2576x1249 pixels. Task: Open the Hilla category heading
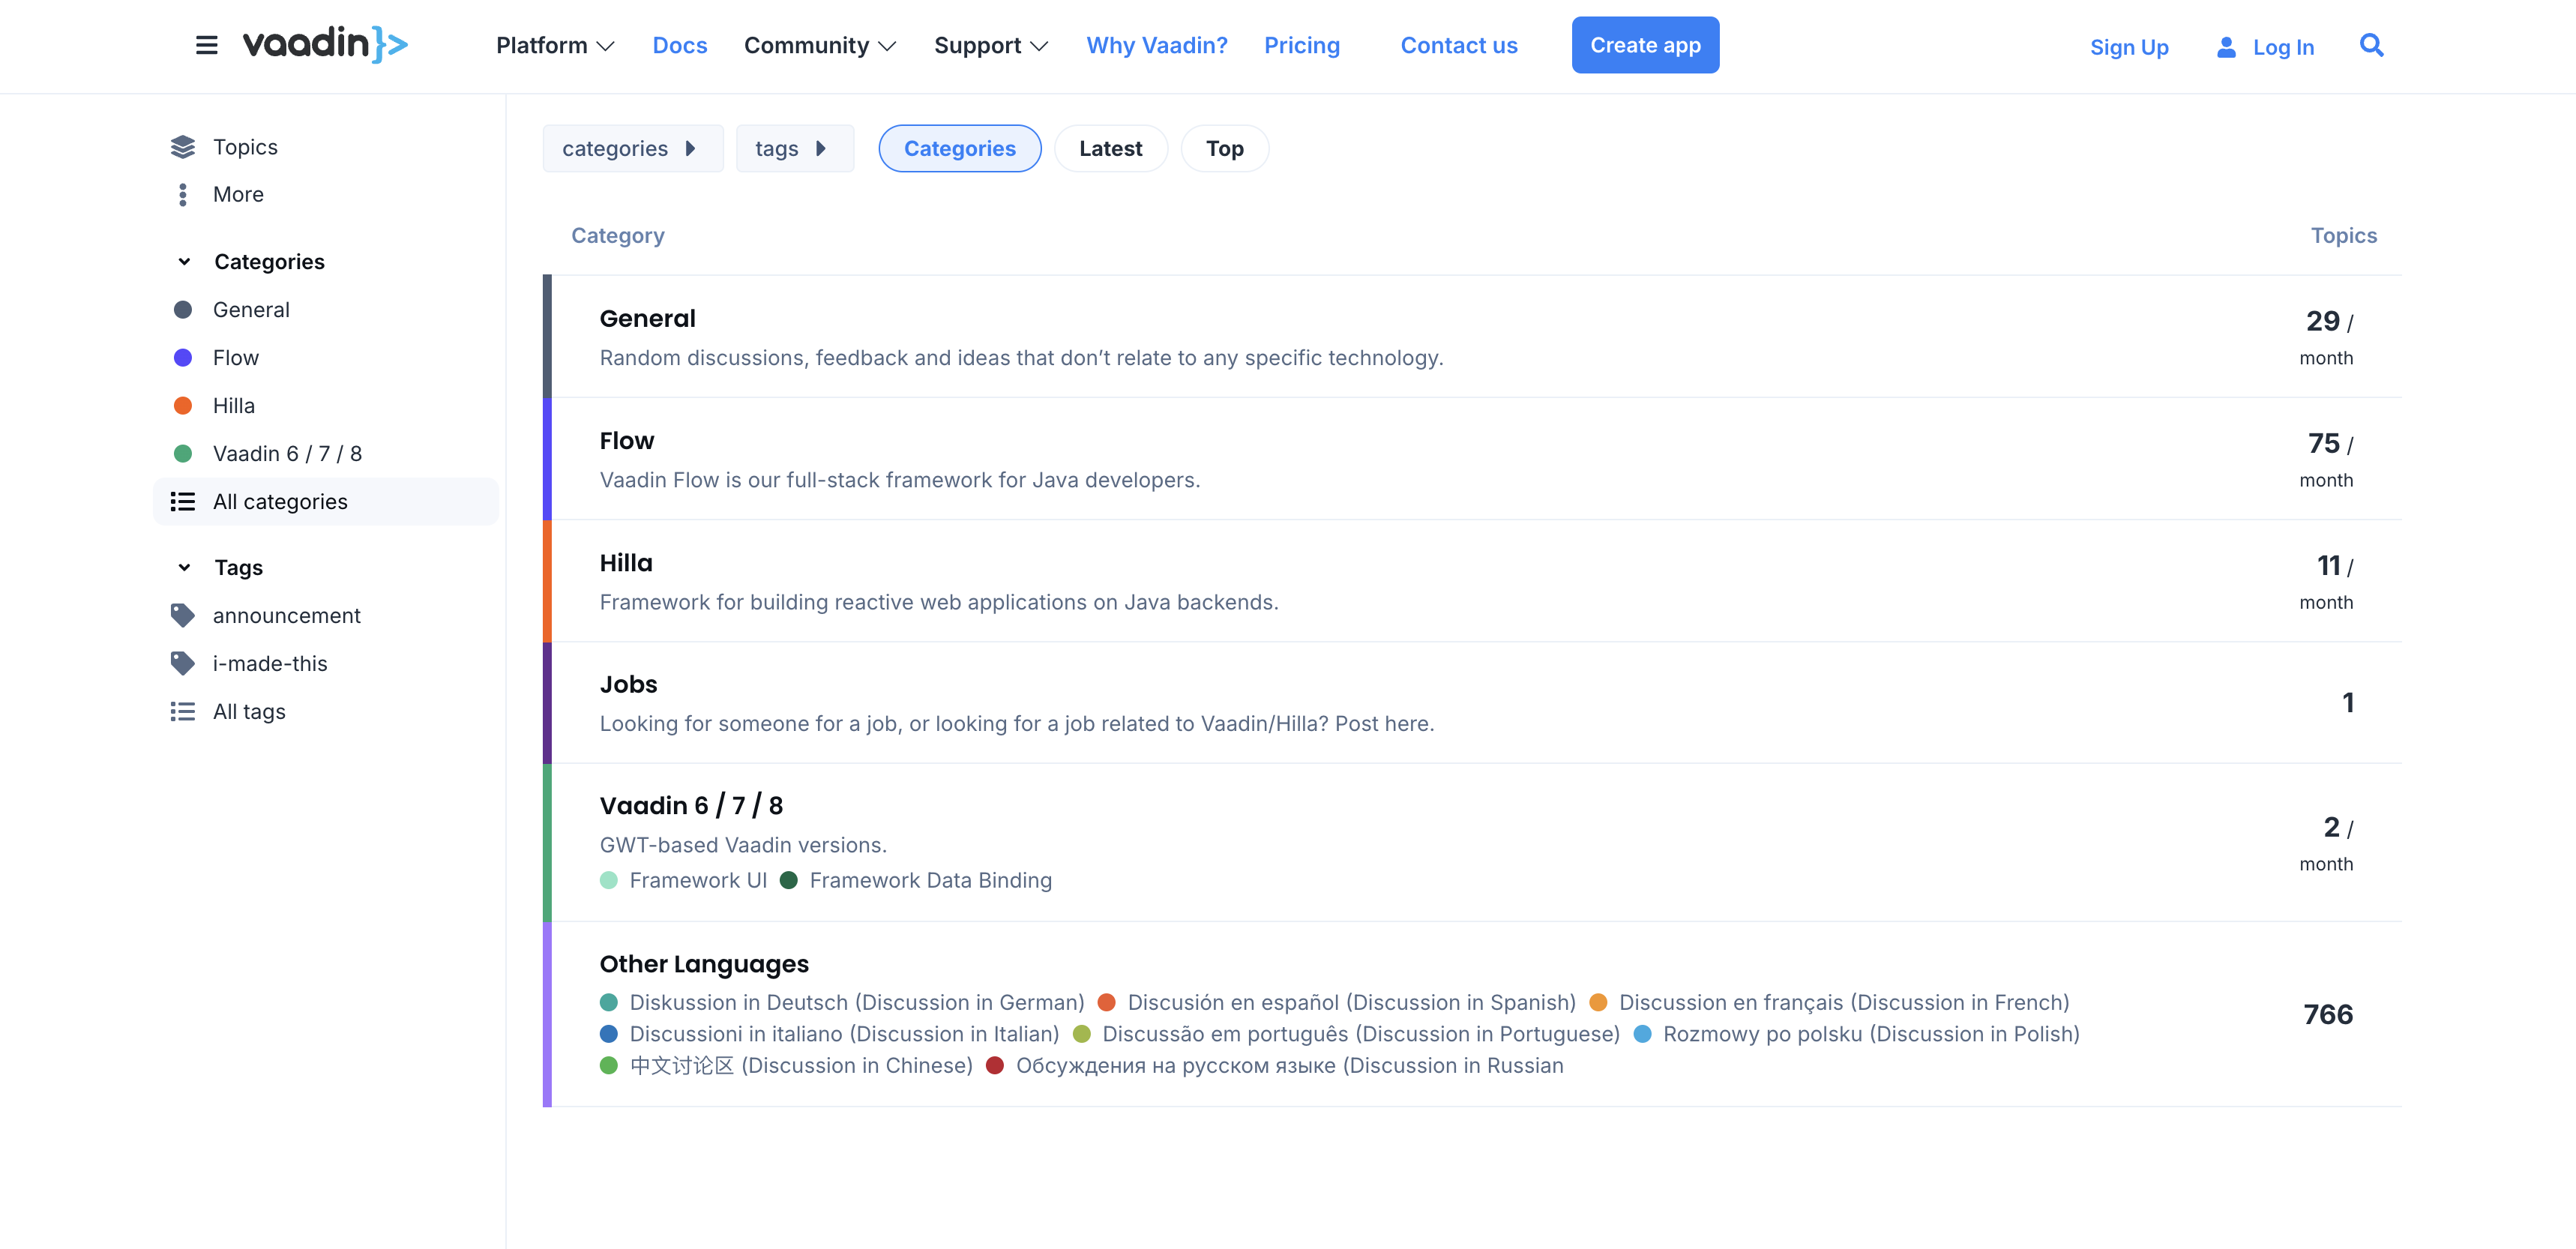[626, 563]
